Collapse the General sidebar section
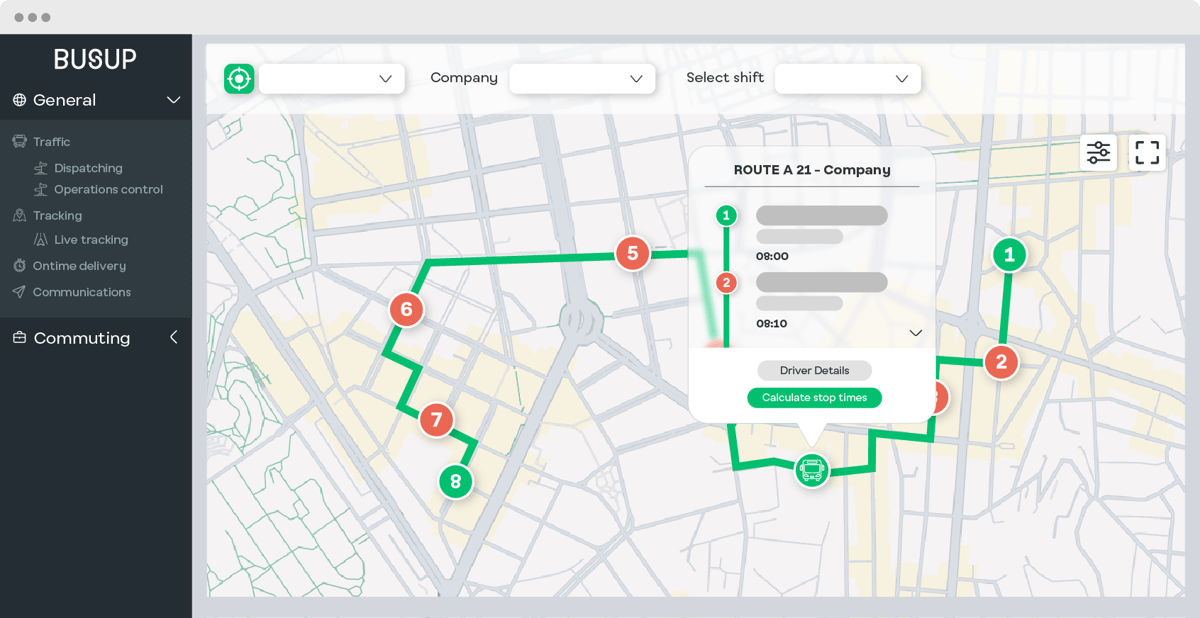The height and width of the screenshot is (618, 1200). coord(173,100)
